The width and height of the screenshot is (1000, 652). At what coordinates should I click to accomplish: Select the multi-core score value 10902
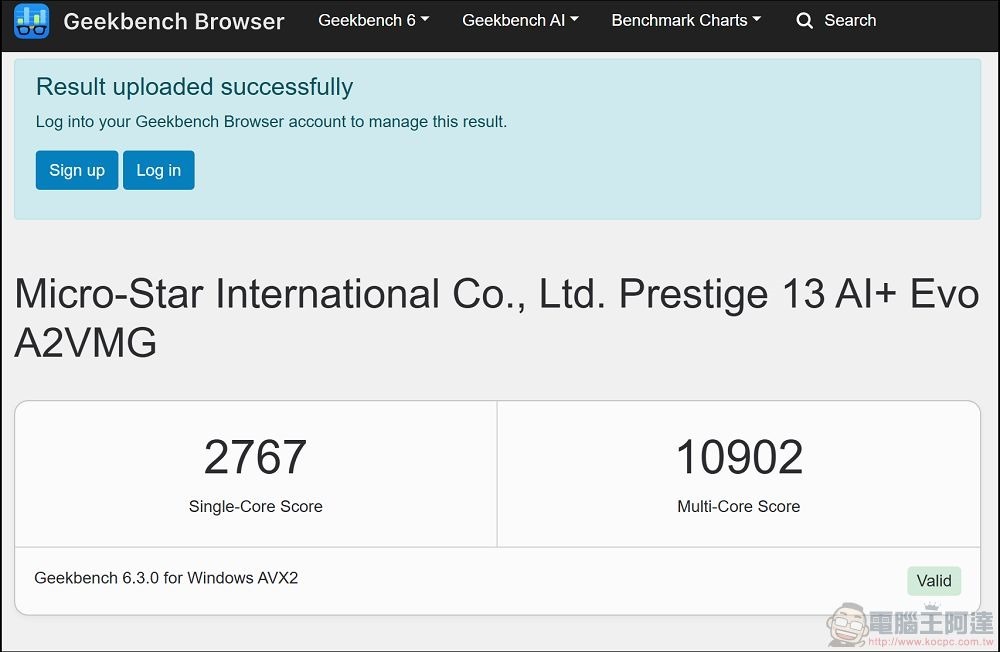coord(739,457)
